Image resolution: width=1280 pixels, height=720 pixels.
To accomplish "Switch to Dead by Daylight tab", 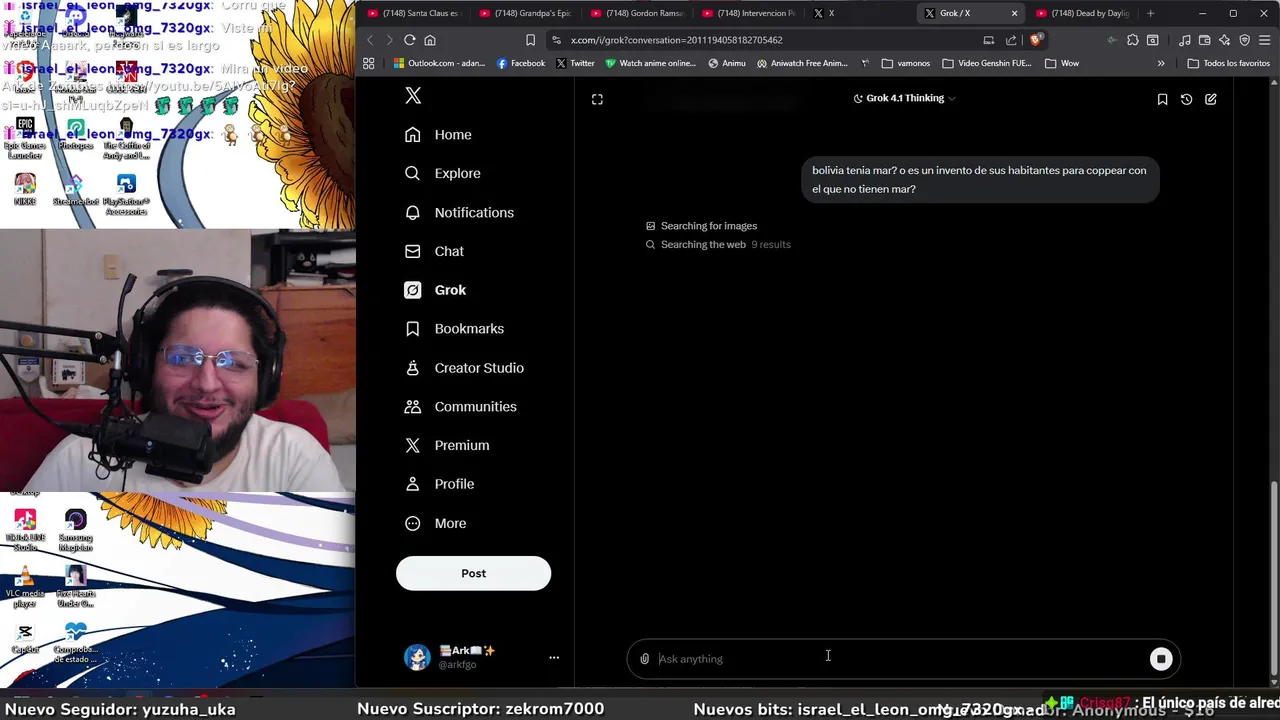I will point(1082,13).
